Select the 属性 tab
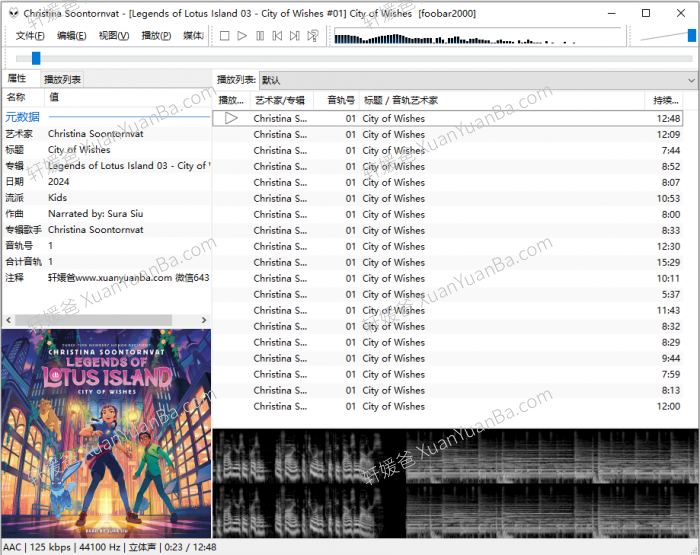This screenshot has width=700, height=555. click(x=17, y=79)
